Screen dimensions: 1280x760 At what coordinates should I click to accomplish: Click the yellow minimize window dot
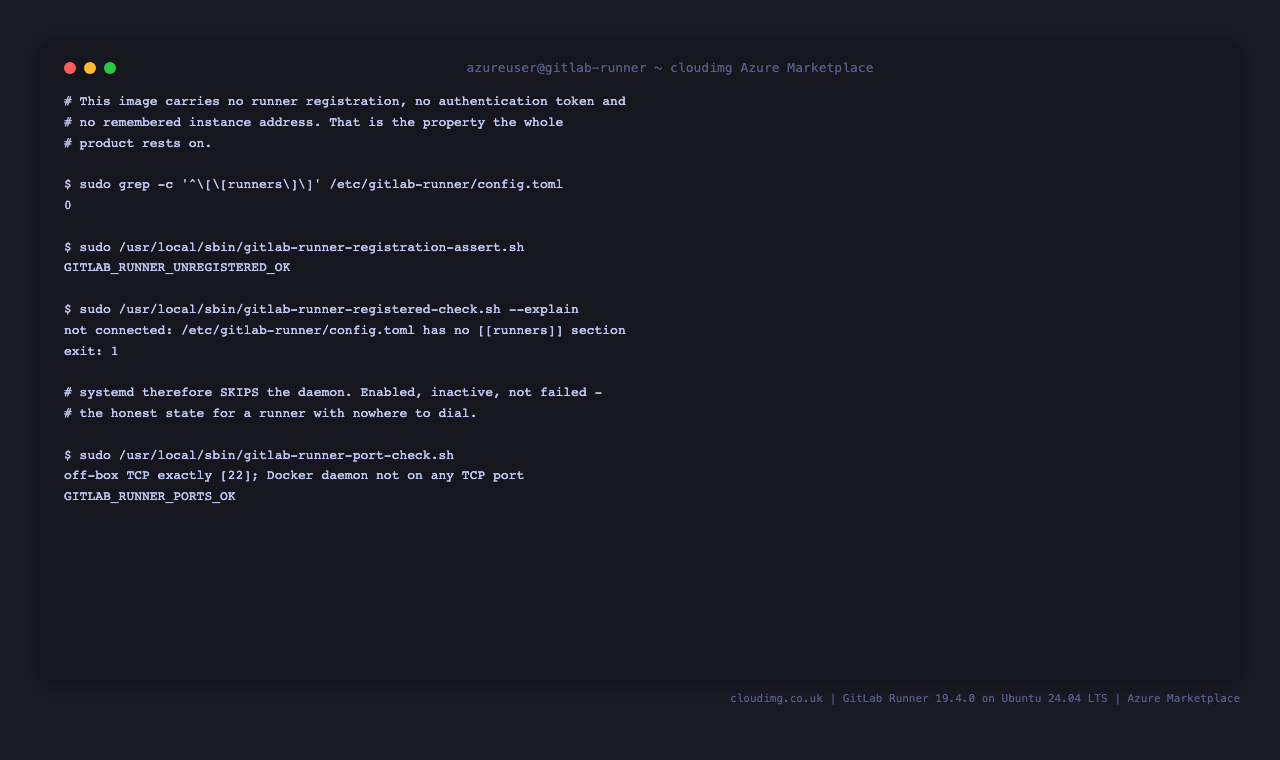coord(90,68)
